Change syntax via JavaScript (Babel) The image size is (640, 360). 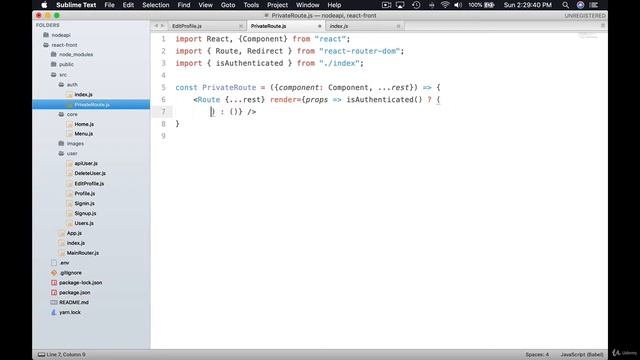click(582, 355)
